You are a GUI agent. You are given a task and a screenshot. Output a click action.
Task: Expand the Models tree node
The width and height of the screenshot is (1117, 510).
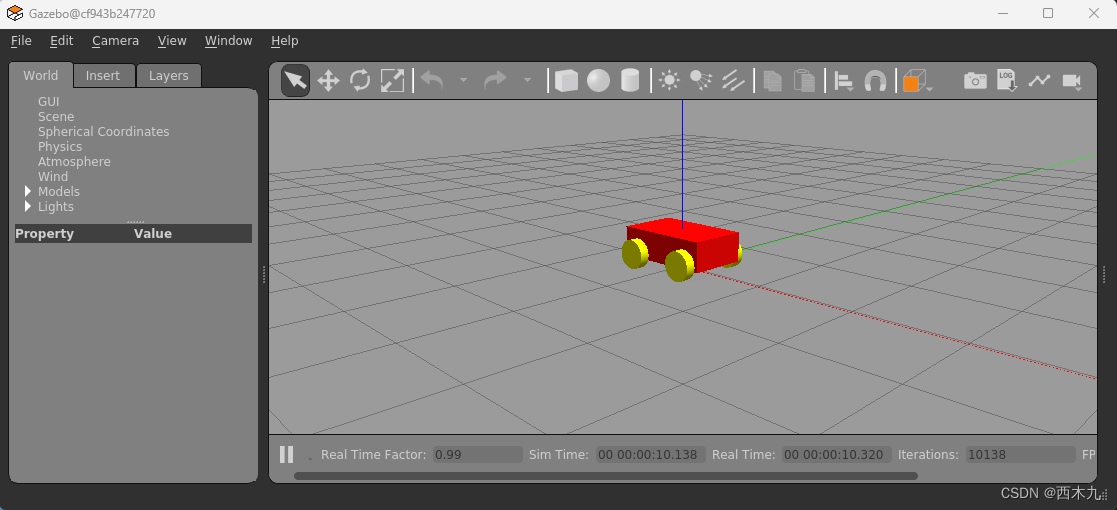click(28, 191)
